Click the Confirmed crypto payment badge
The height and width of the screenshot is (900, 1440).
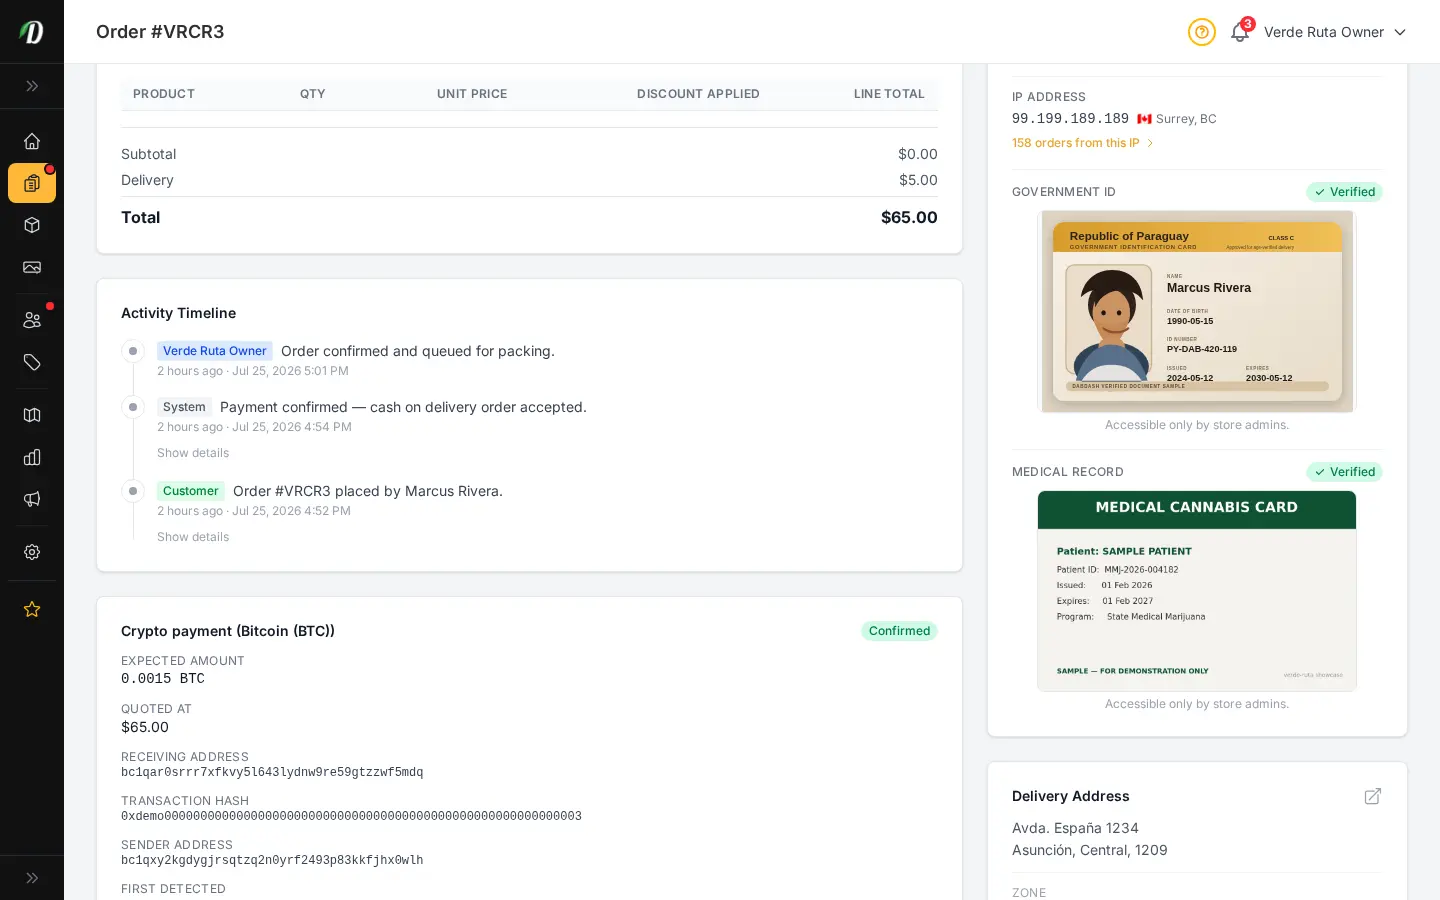click(x=899, y=631)
